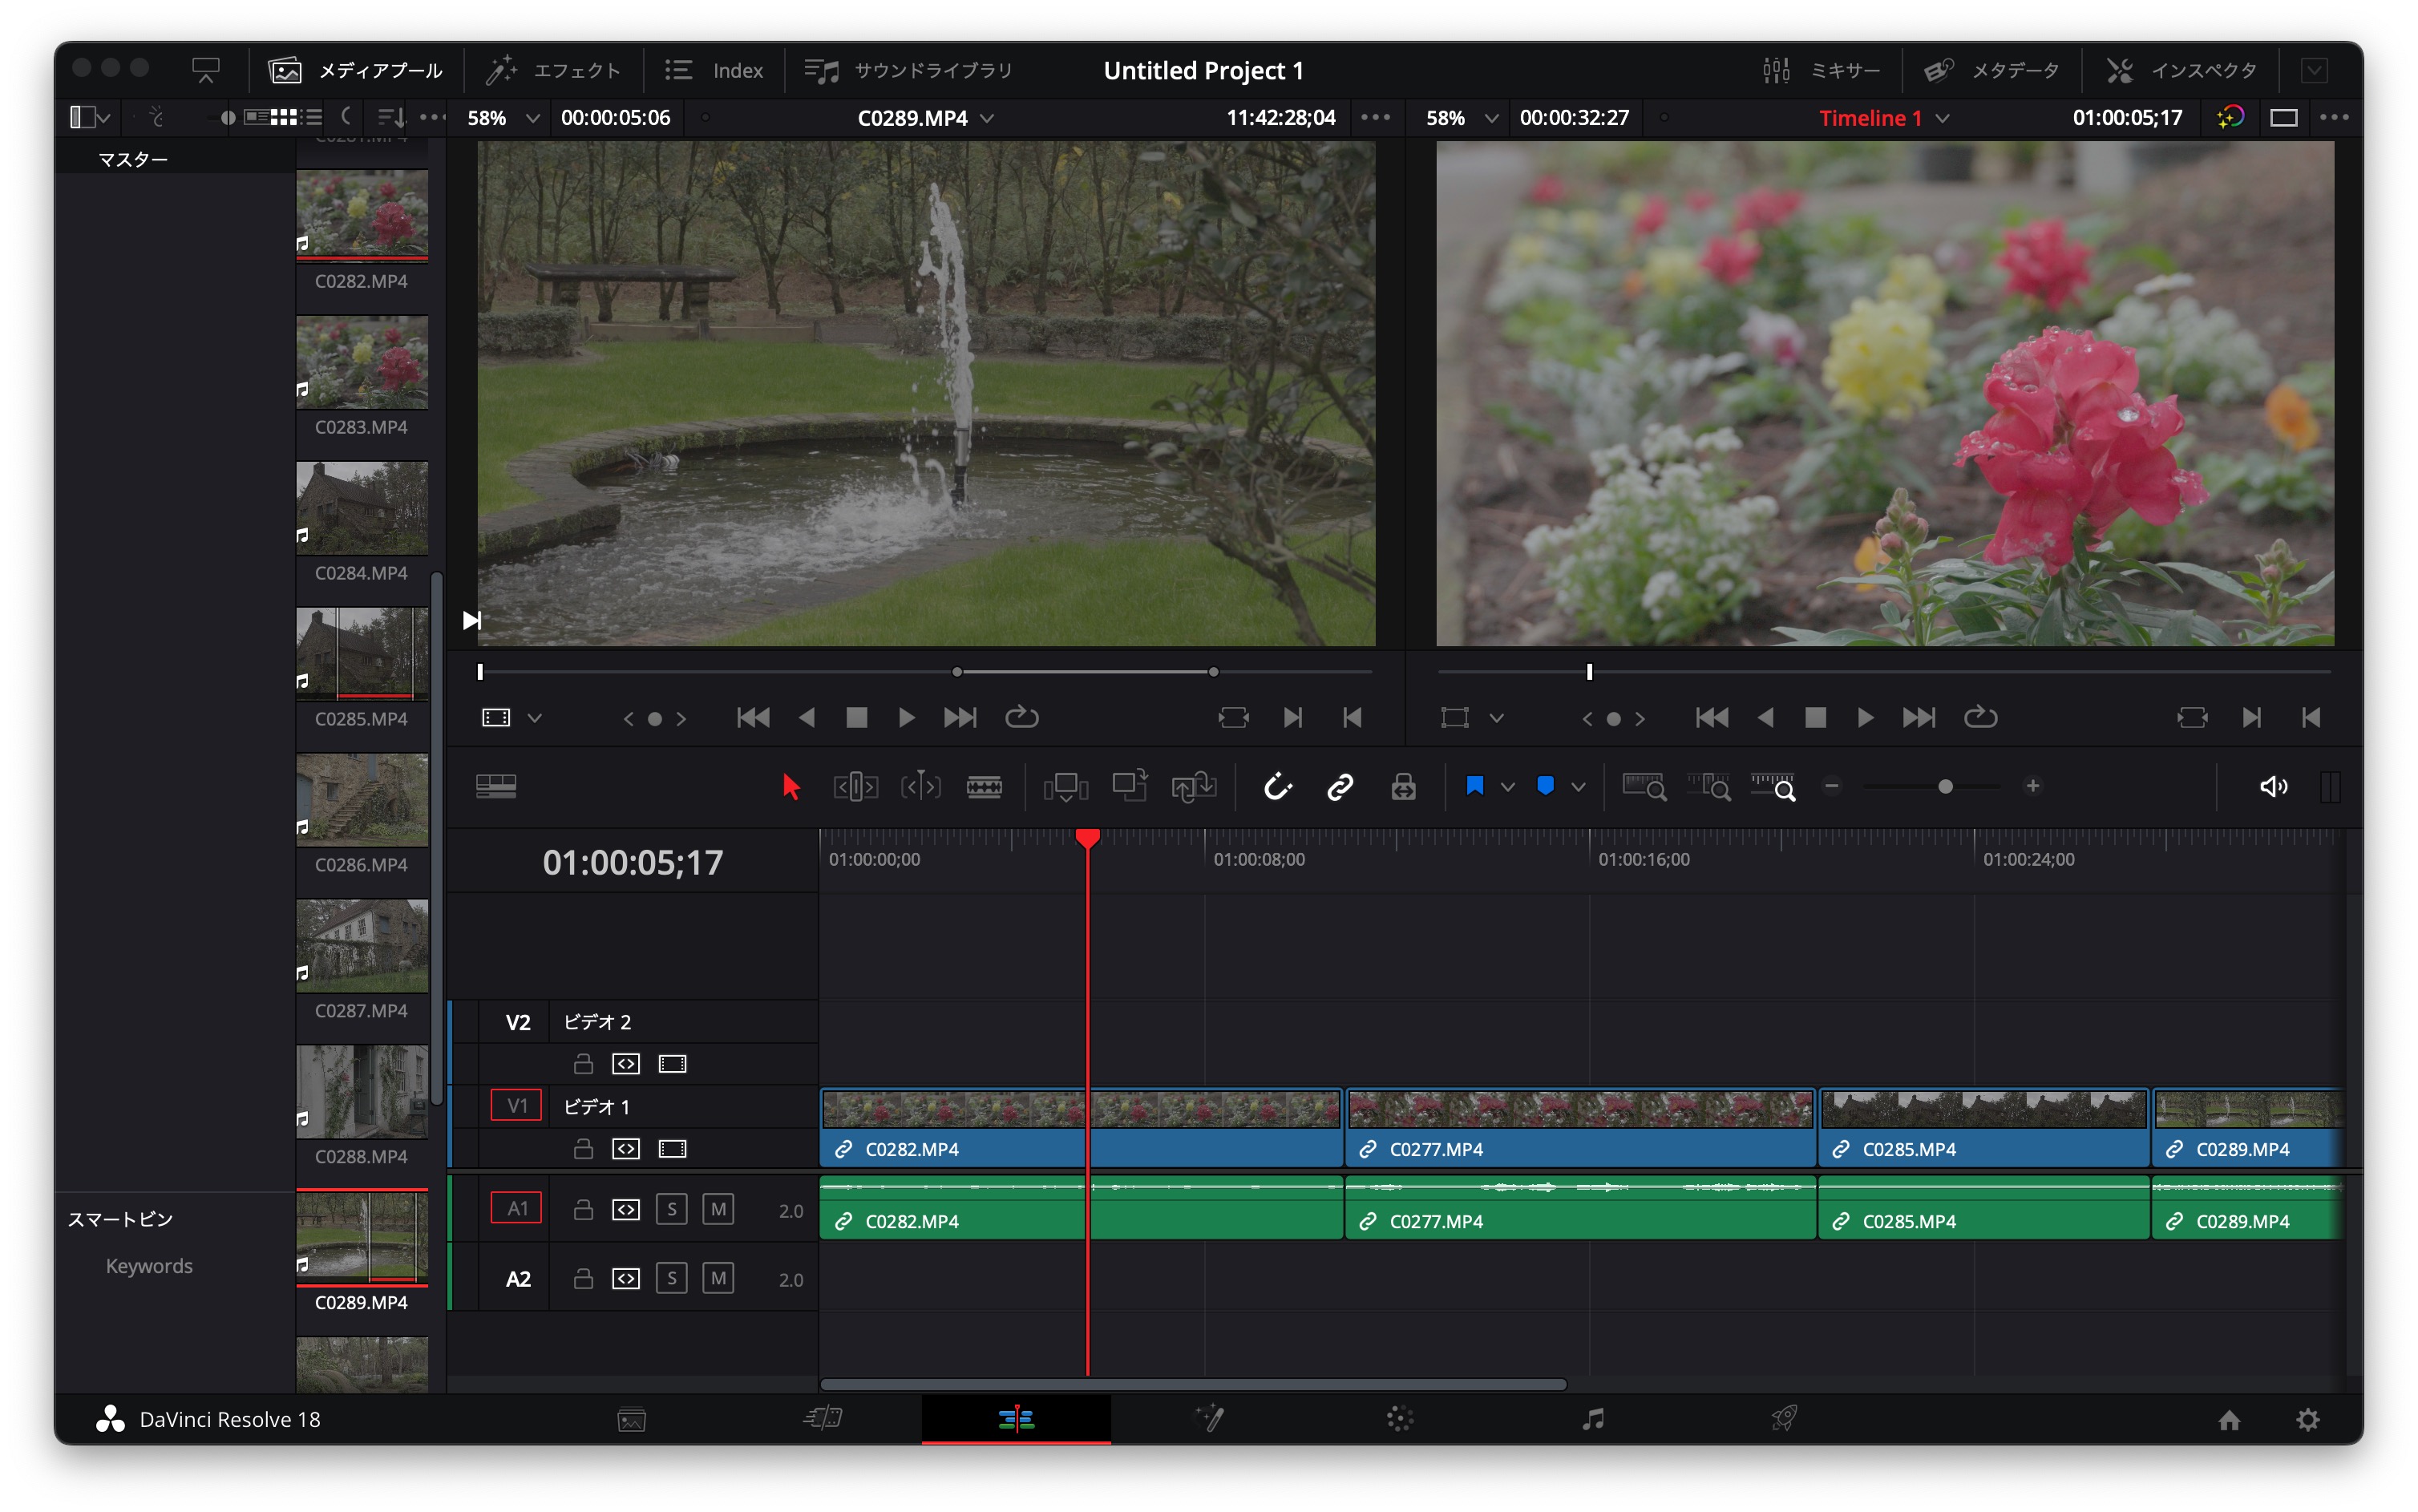
Task: Adjust the timeline zoom slider handle
Action: (x=1945, y=787)
